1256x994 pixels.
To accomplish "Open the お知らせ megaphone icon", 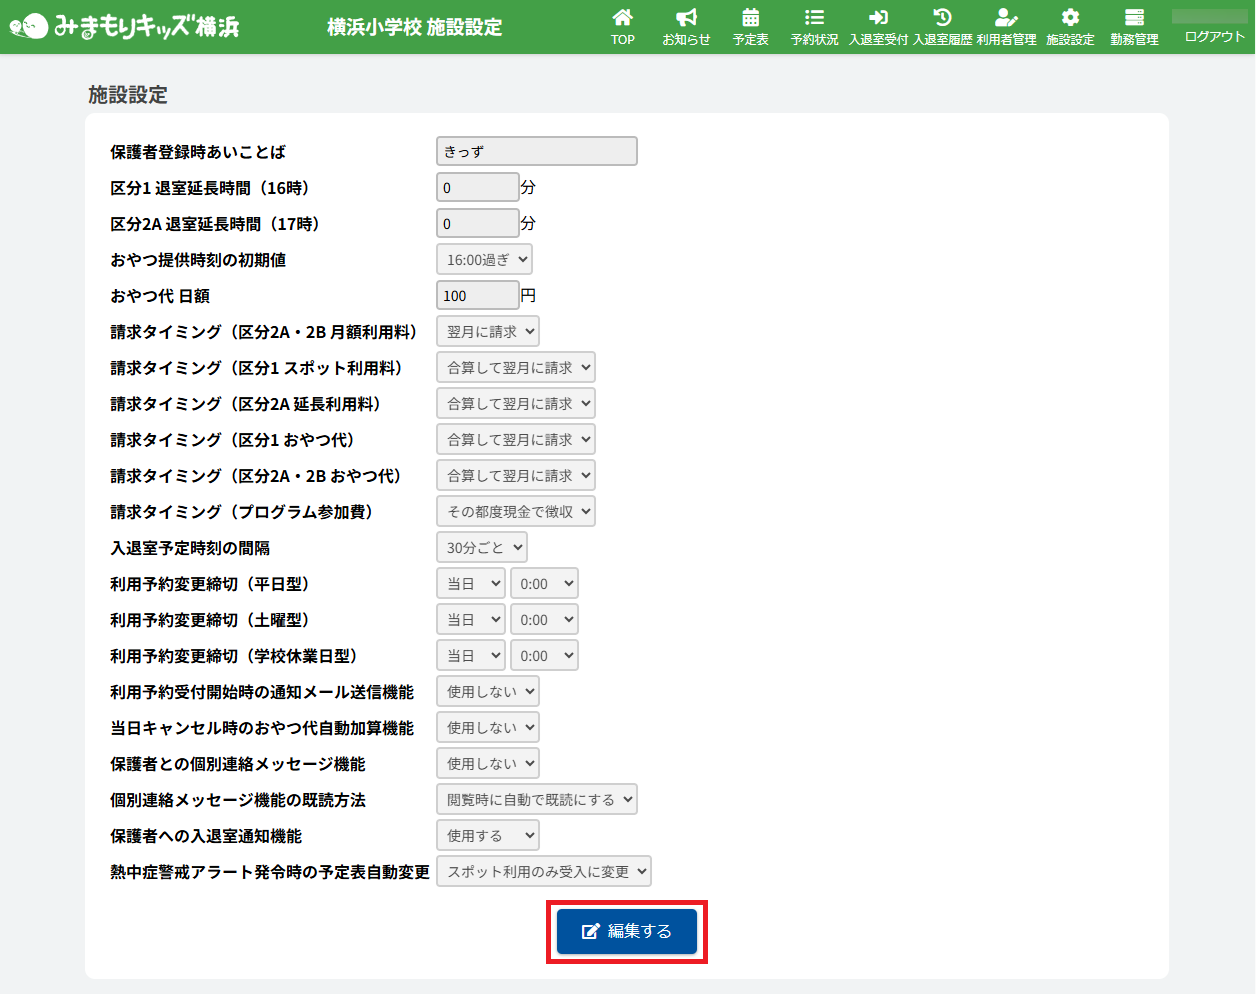I will (686, 18).
